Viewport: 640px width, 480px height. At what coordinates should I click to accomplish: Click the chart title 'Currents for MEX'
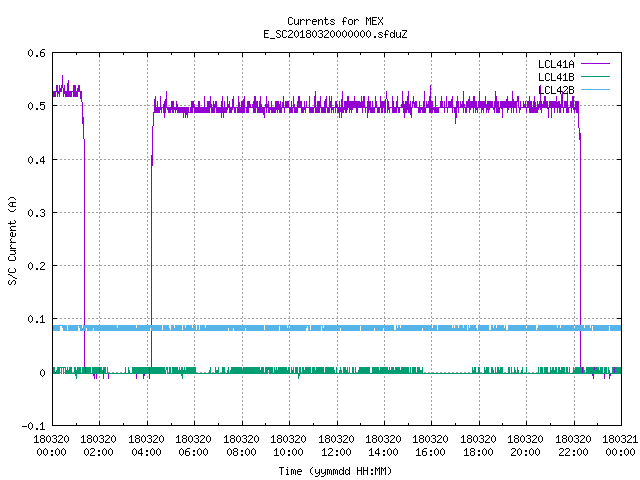coord(335,21)
